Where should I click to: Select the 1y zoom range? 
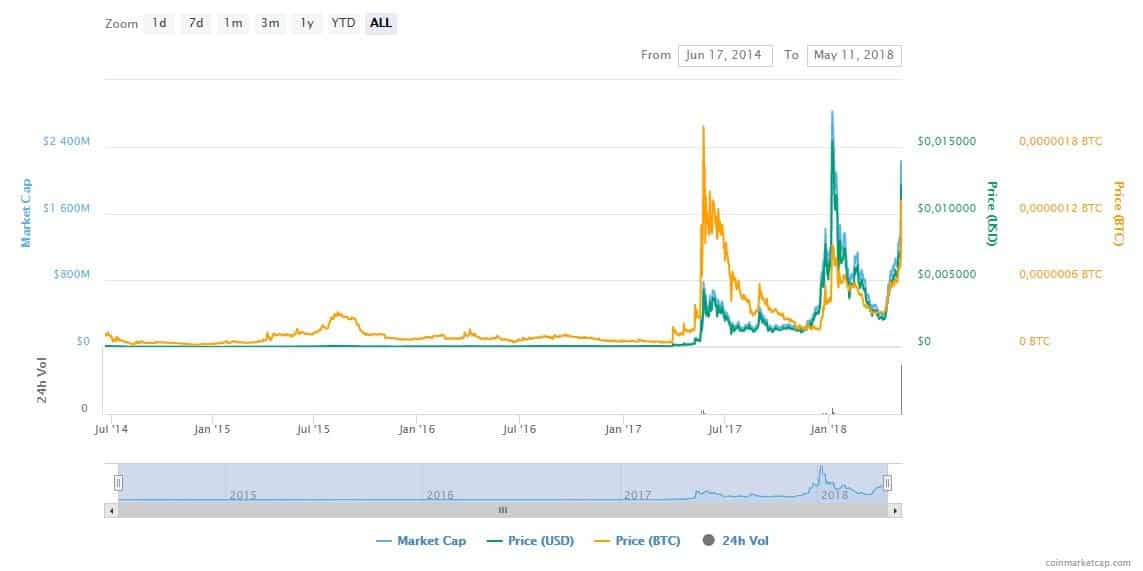(x=305, y=23)
